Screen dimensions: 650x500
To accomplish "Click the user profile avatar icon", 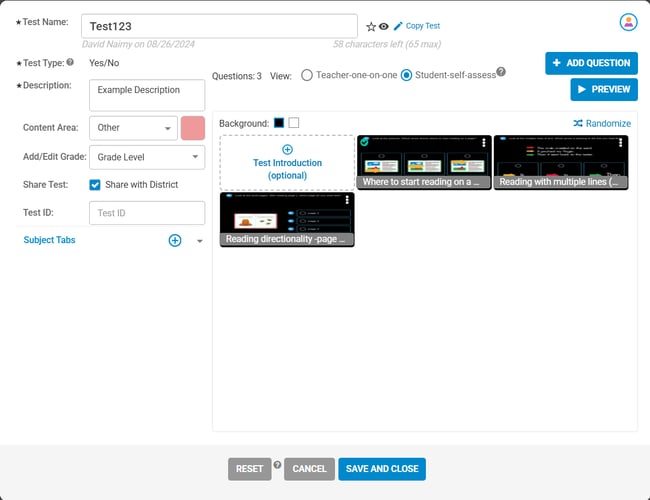I will (627, 22).
